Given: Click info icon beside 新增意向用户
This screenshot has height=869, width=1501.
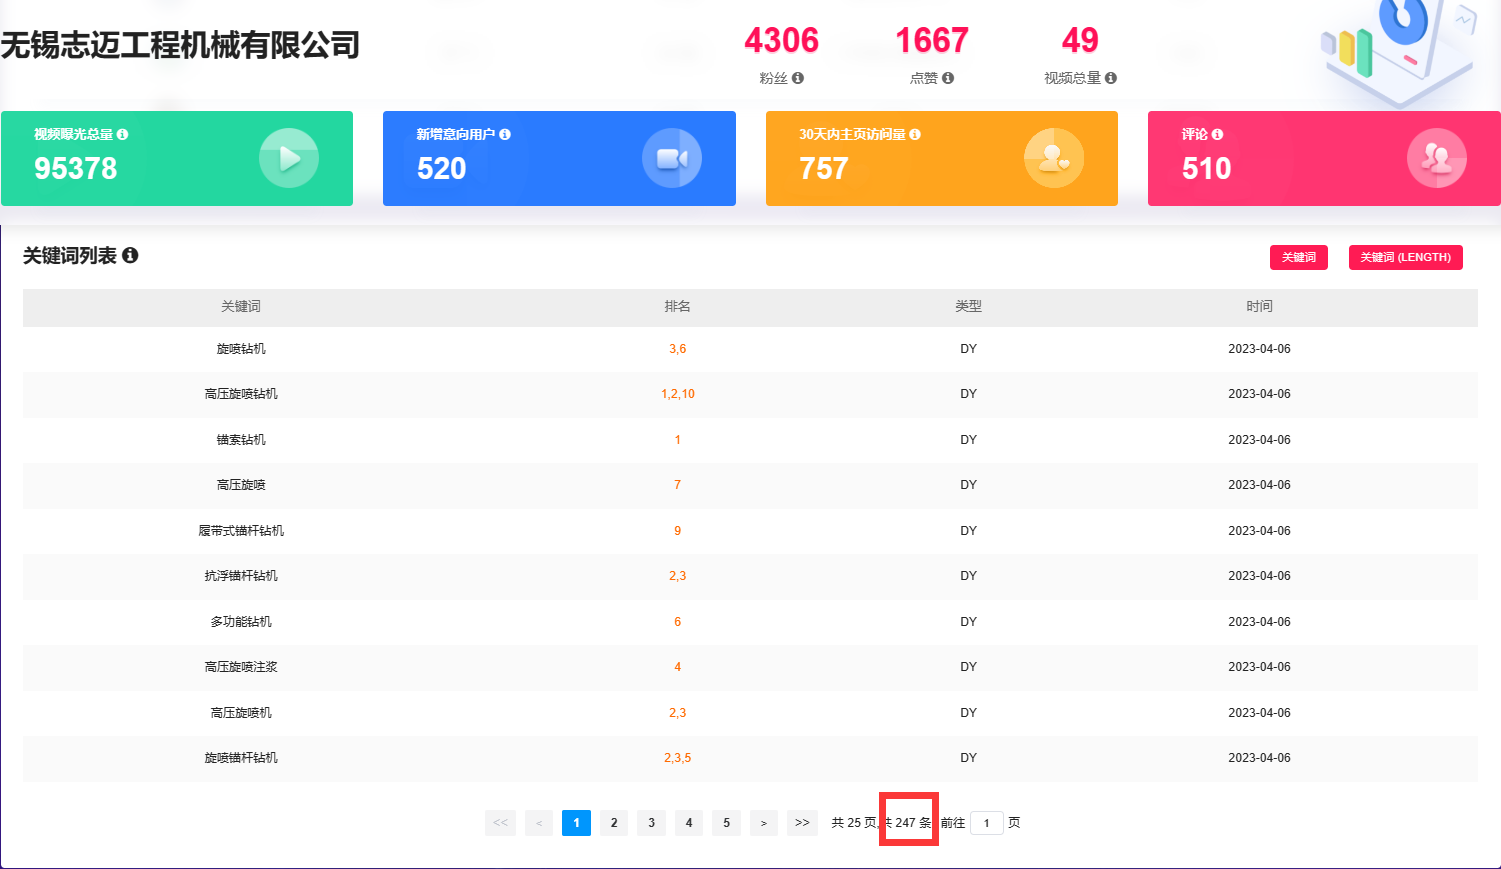Looking at the screenshot, I should tap(505, 134).
